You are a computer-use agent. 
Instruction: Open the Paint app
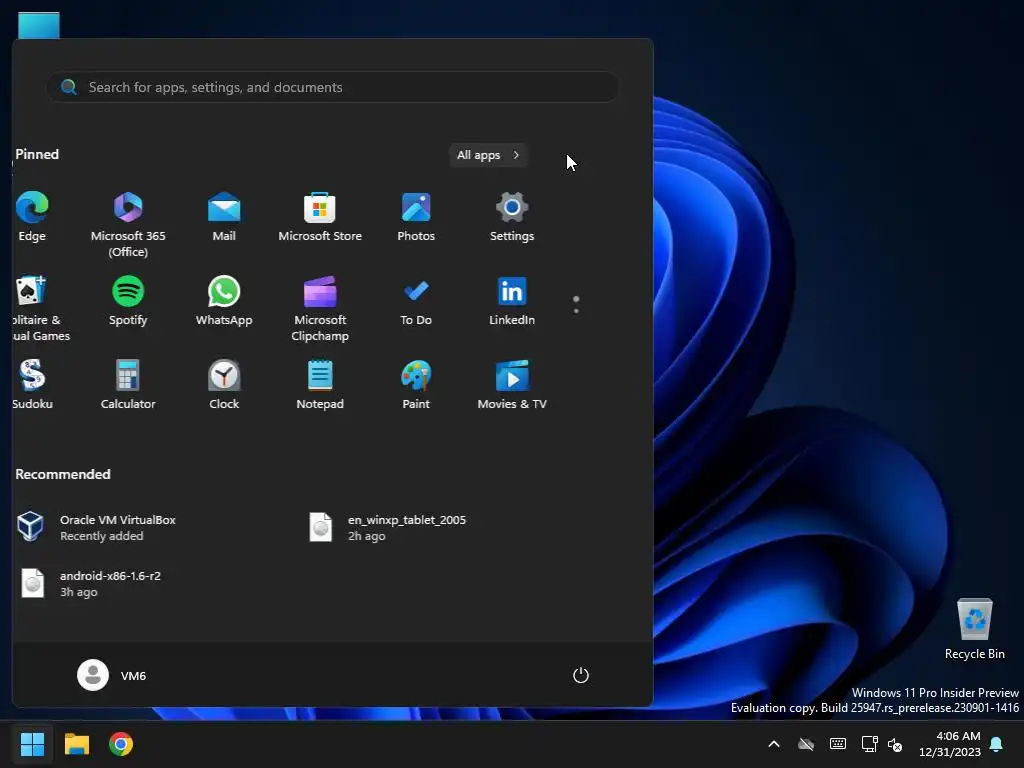(416, 385)
